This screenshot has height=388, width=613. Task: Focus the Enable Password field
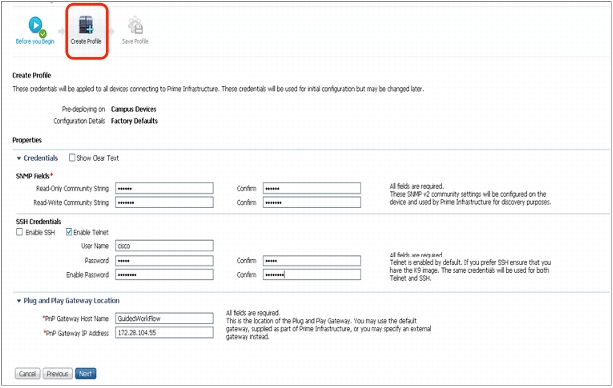coord(164,275)
